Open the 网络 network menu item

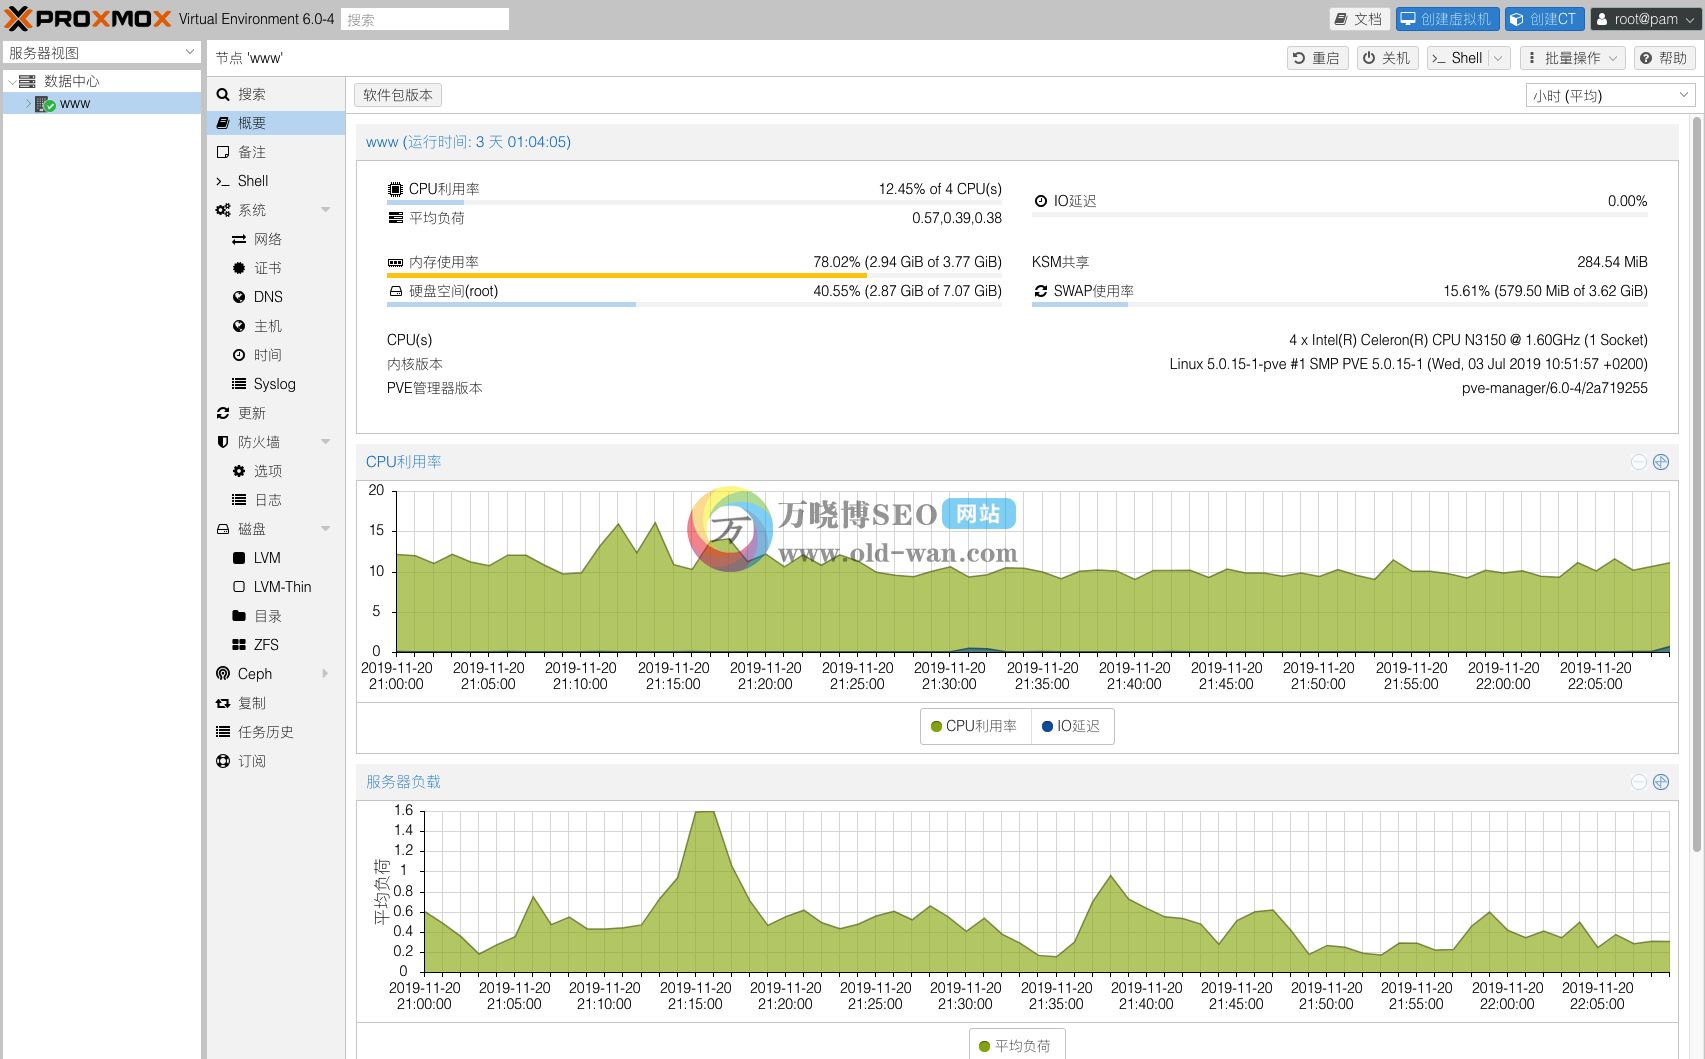(276, 239)
